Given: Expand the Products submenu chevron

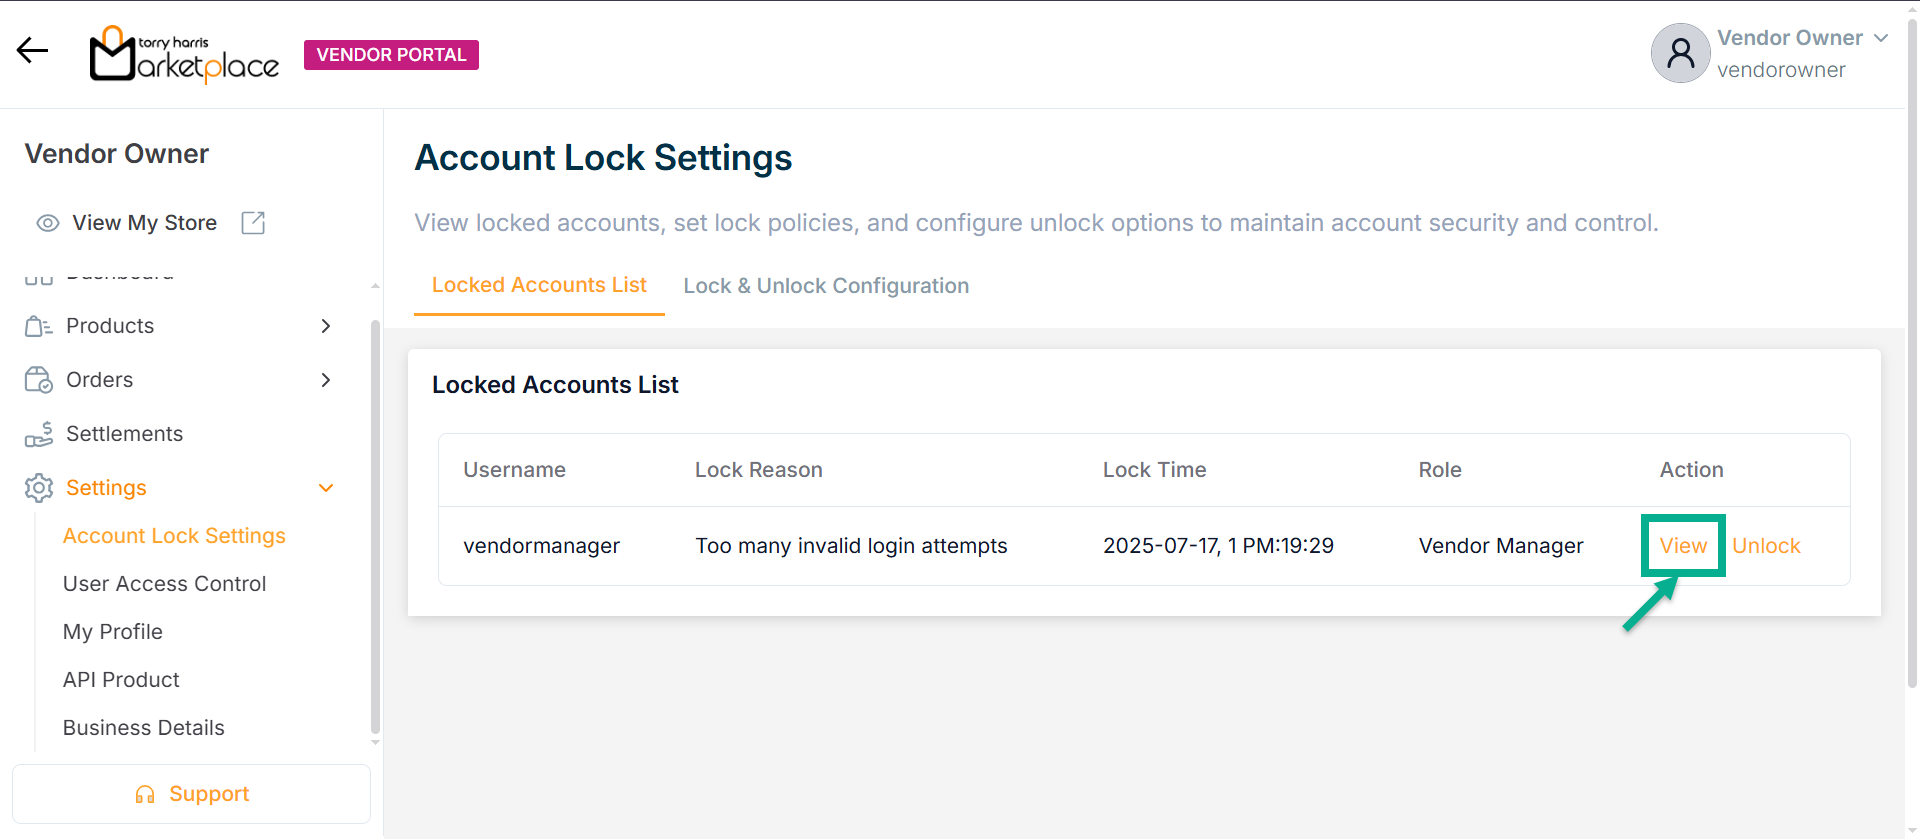Looking at the screenshot, I should (x=325, y=326).
